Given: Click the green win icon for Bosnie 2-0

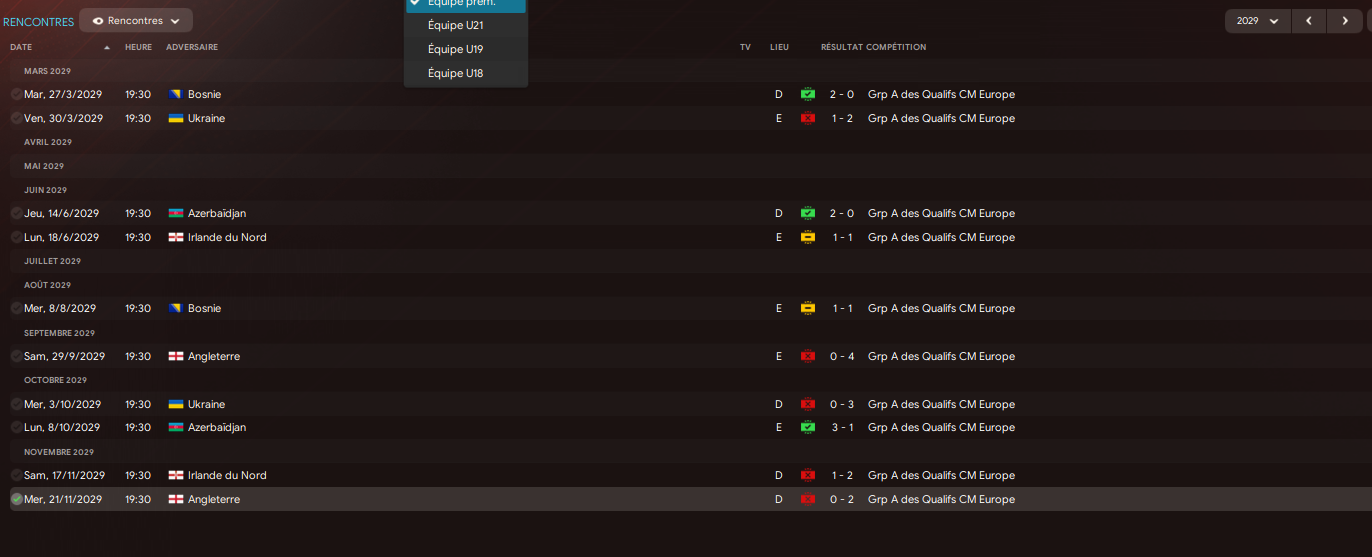Looking at the screenshot, I should pyautogui.click(x=807, y=94).
